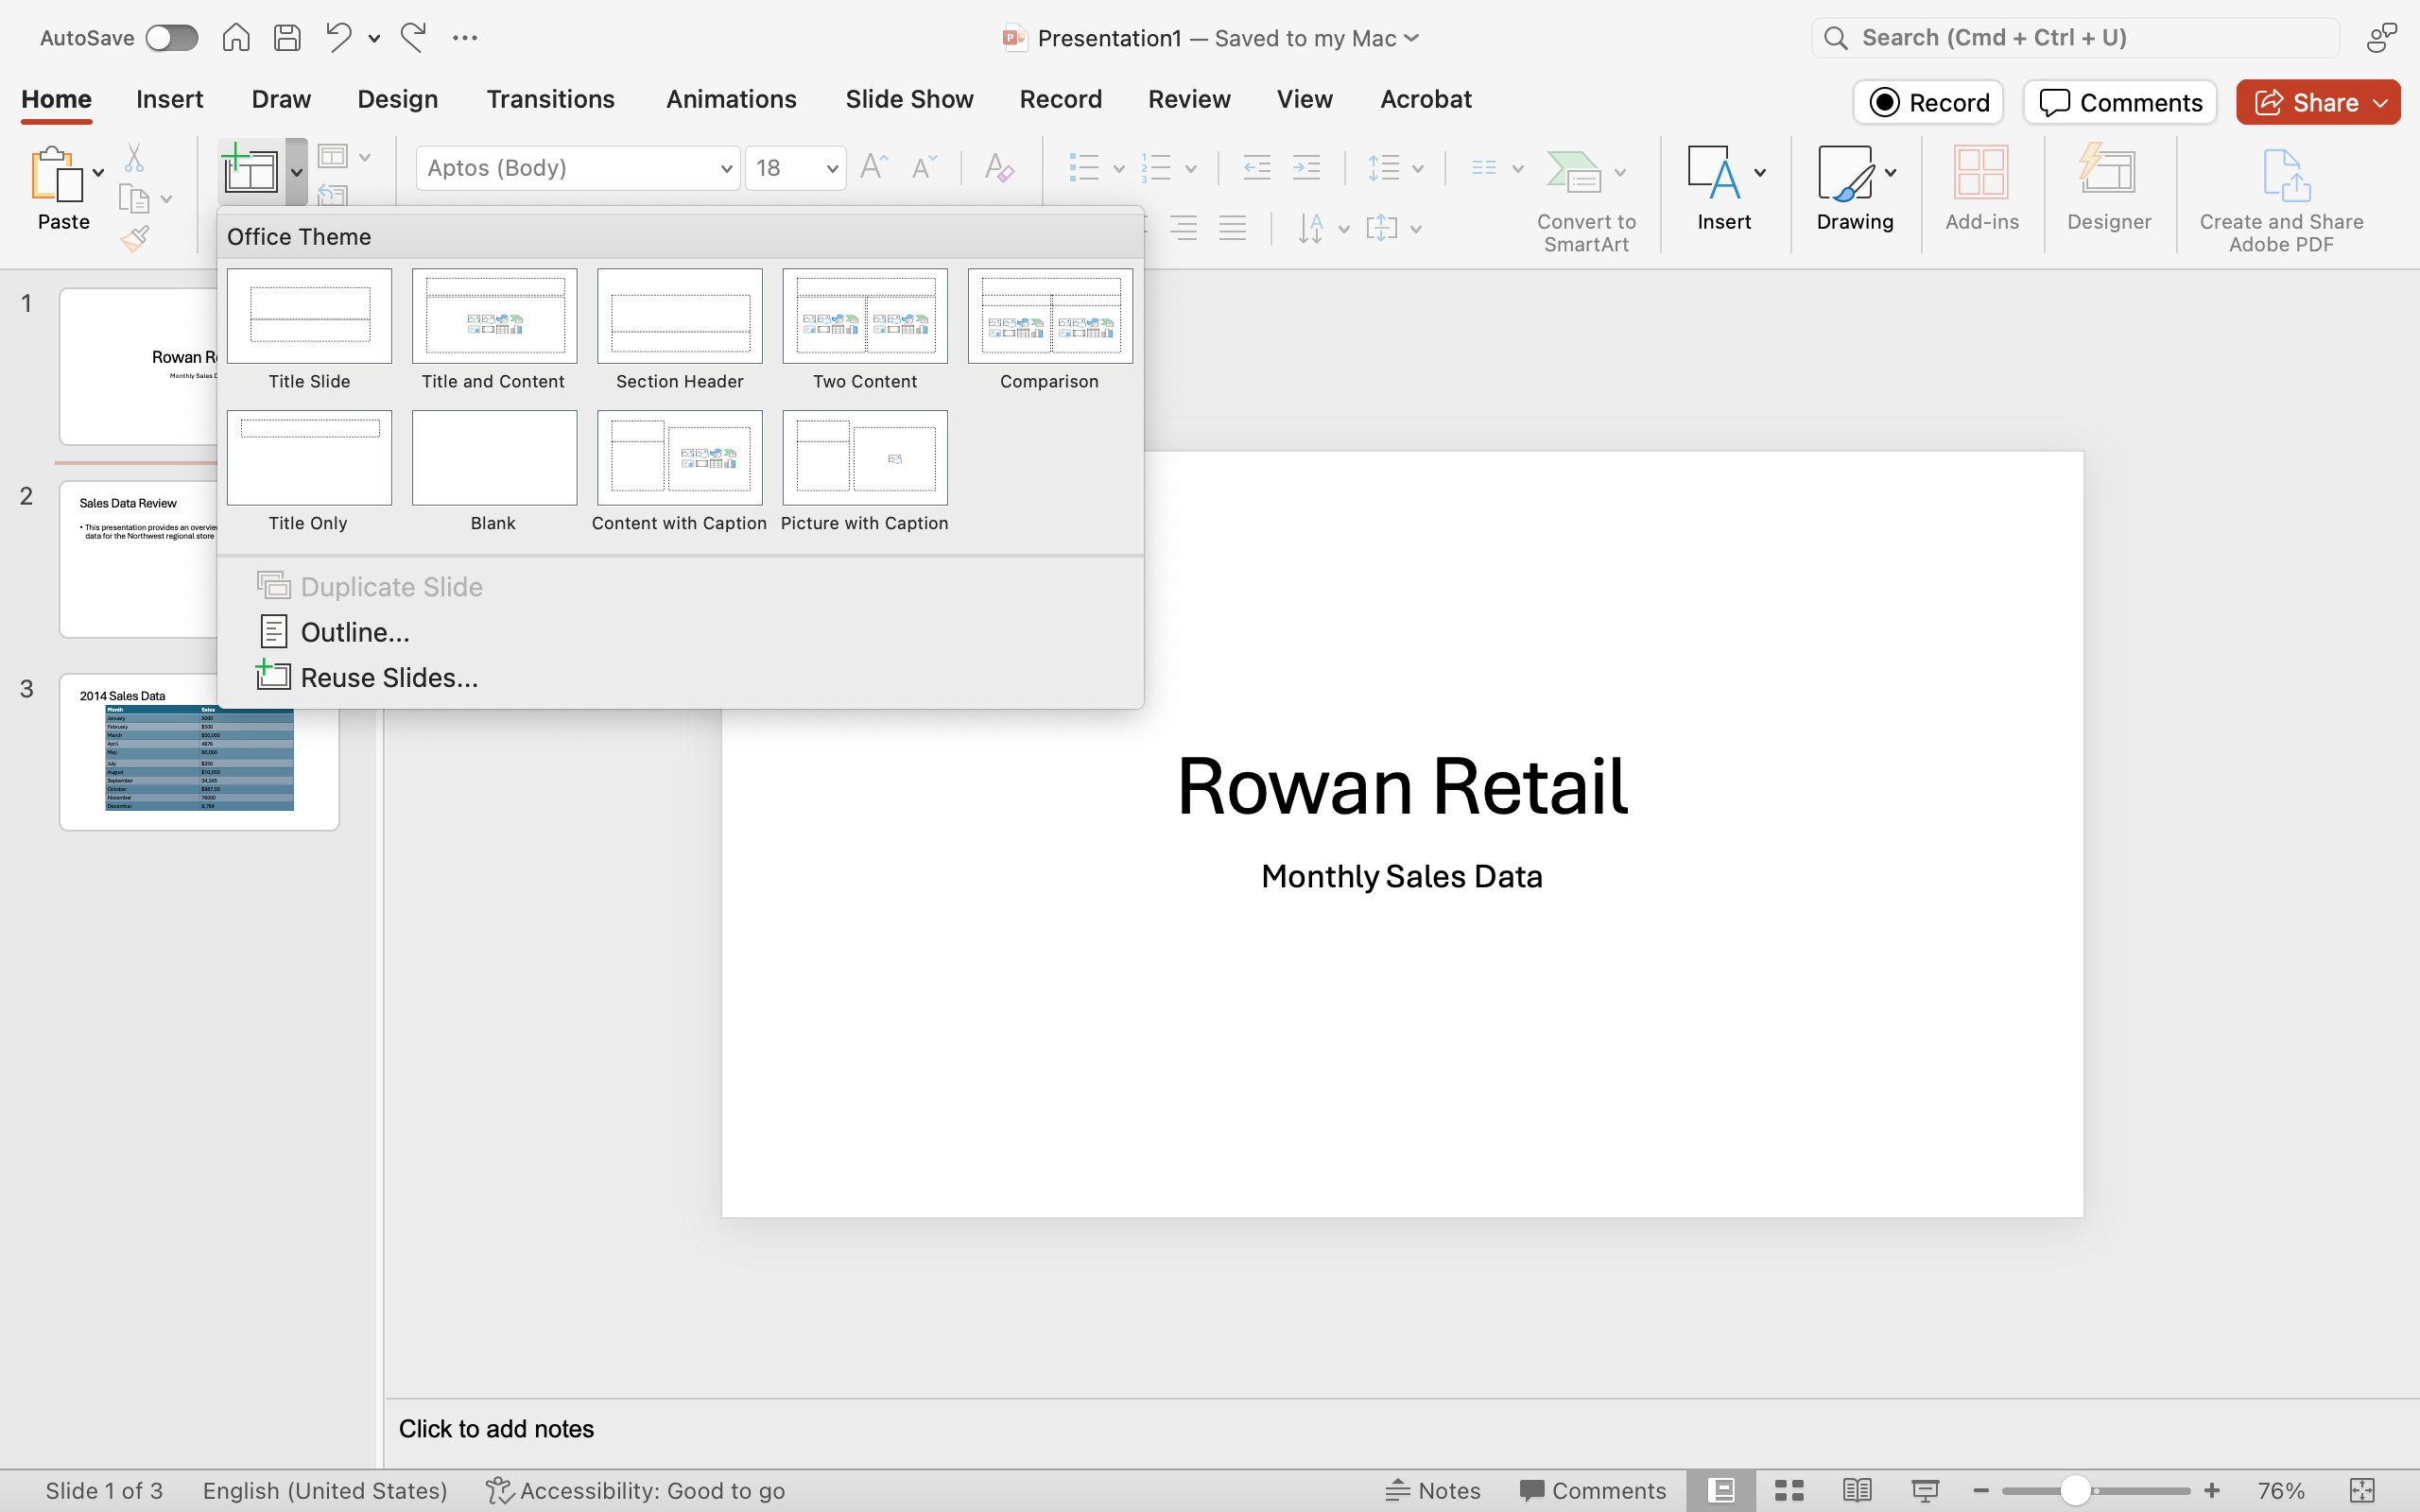This screenshot has height=1512, width=2420.
Task: Select slide 3 thumbnail 2014 Sales Data
Action: pyautogui.click(x=199, y=752)
